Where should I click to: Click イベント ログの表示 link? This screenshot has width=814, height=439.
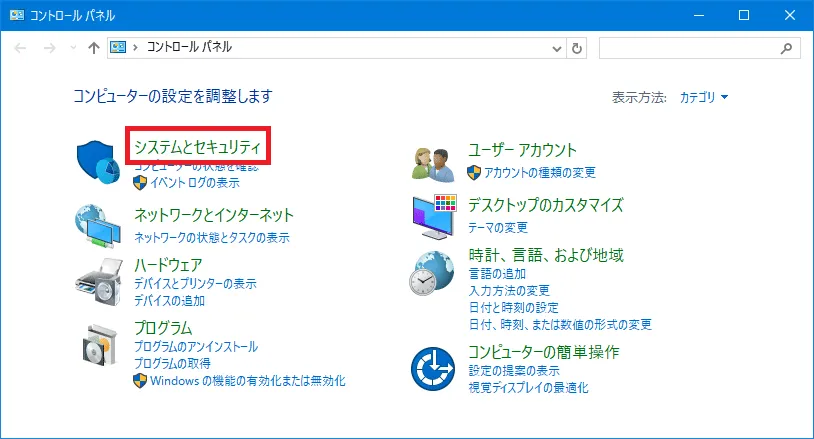[195, 183]
